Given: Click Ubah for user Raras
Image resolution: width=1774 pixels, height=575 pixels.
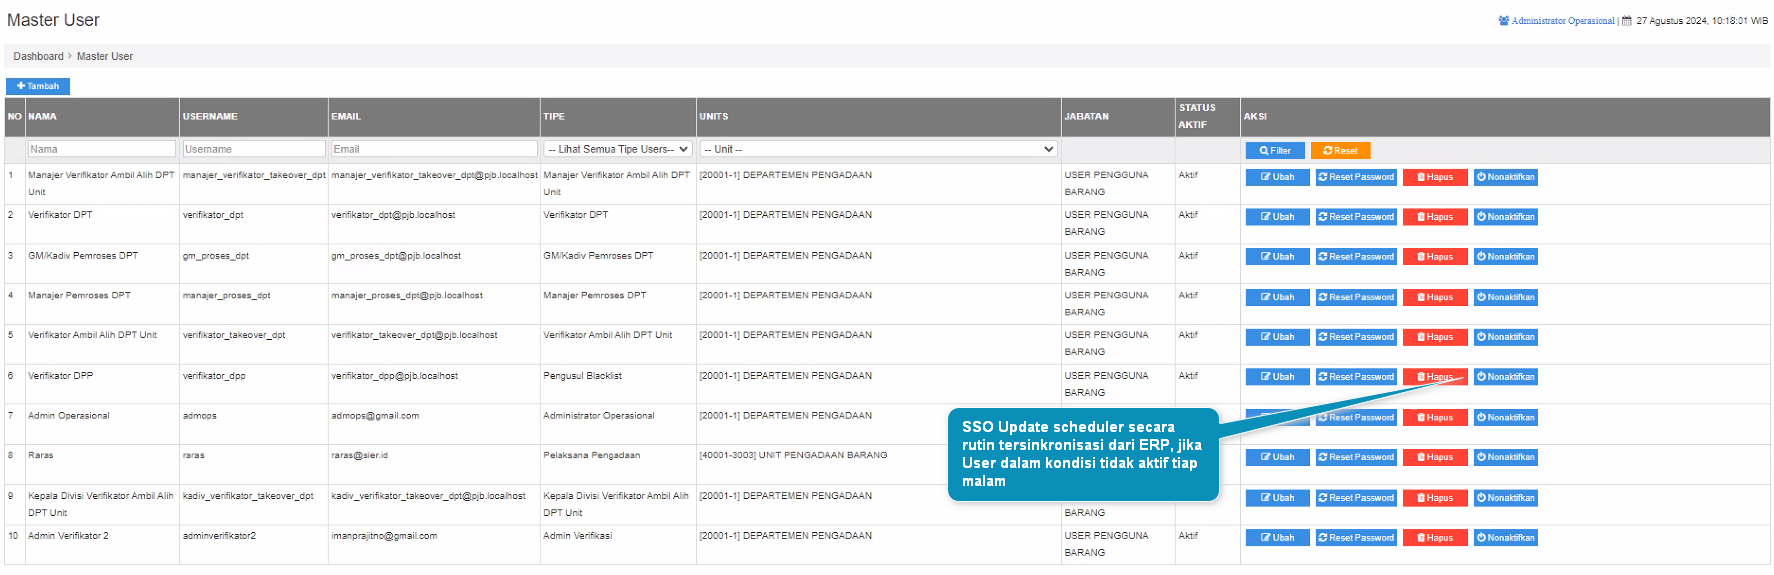Looking at the screenshot, I should (1277, 457).
